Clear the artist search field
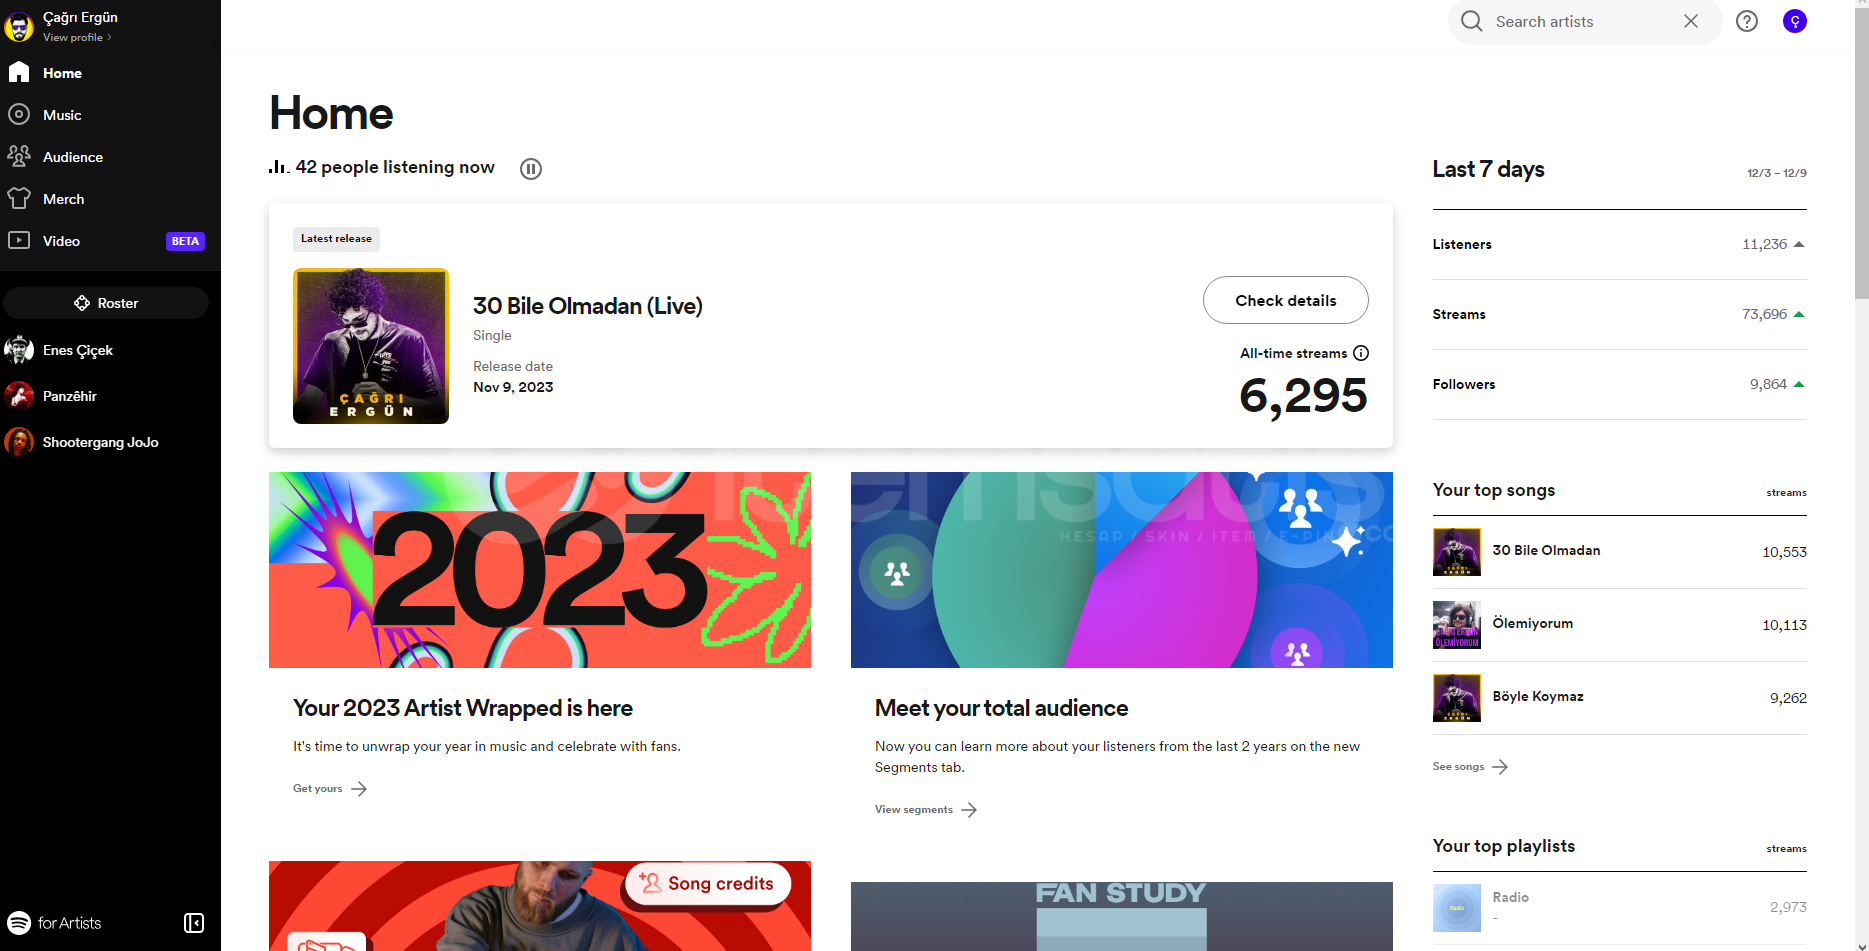This screenshot has width=1869, height=951. pyautogui.click(x=1691, y=21)
